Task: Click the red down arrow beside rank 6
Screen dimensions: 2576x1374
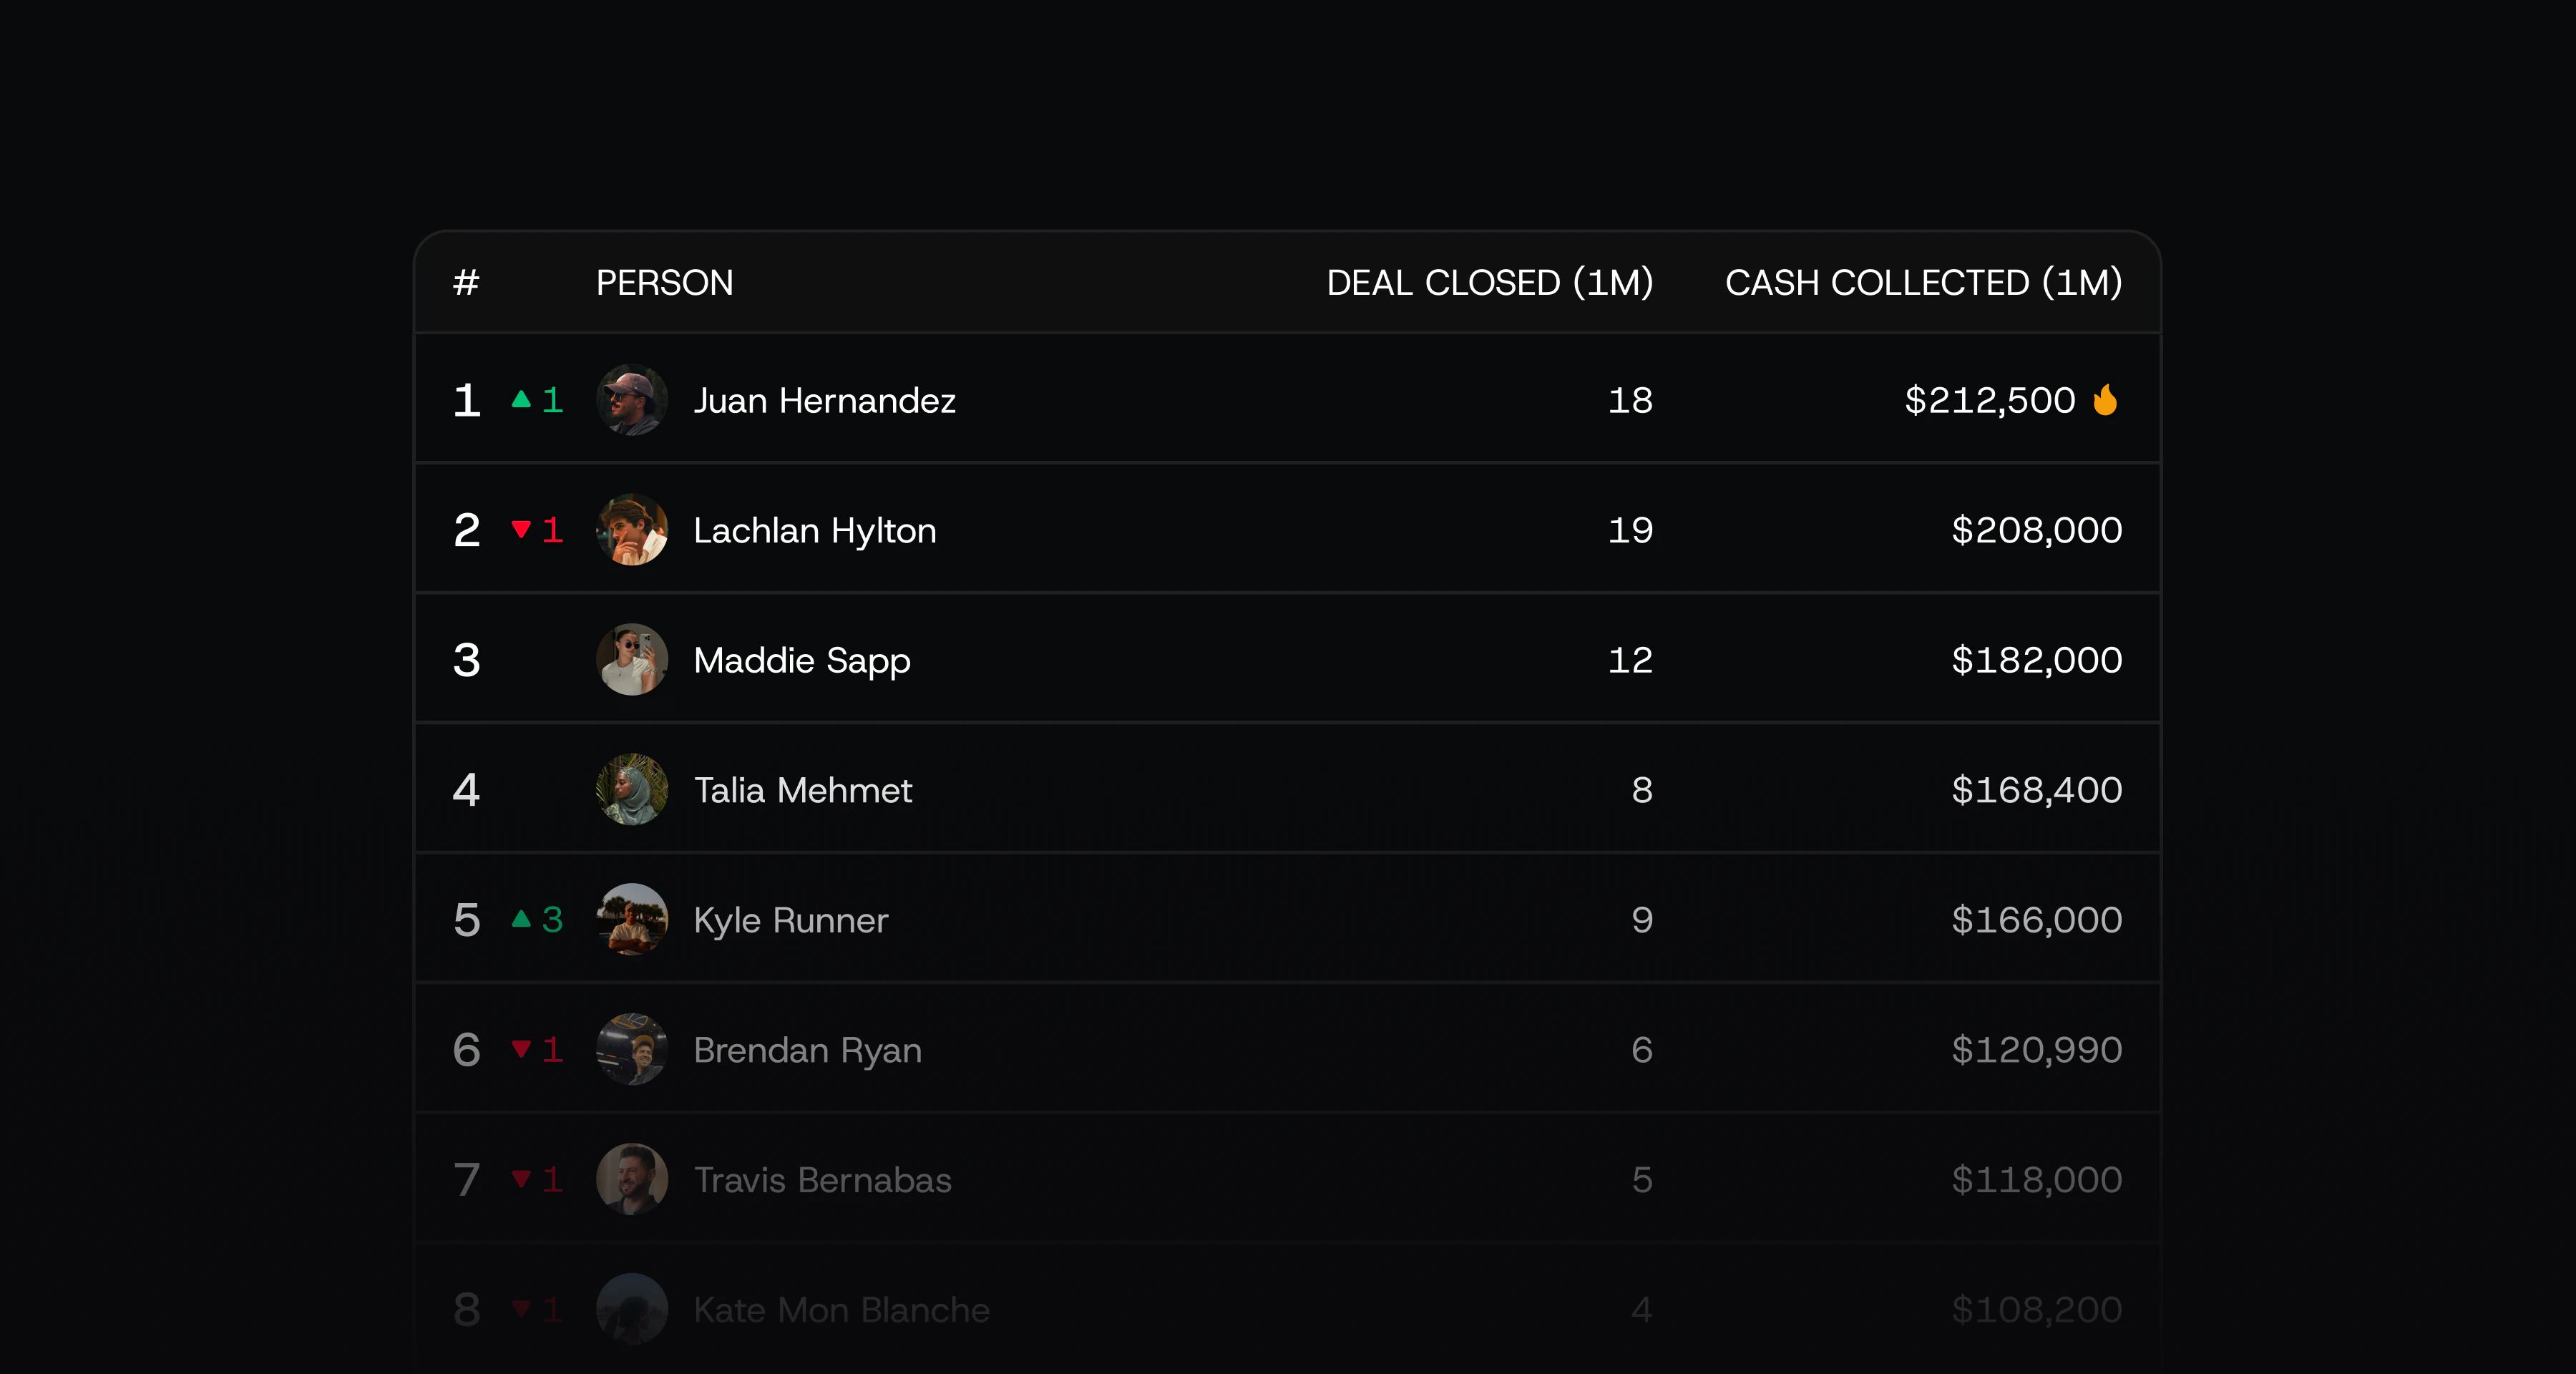Action: pyautogui.click(x=521, y=1048)
